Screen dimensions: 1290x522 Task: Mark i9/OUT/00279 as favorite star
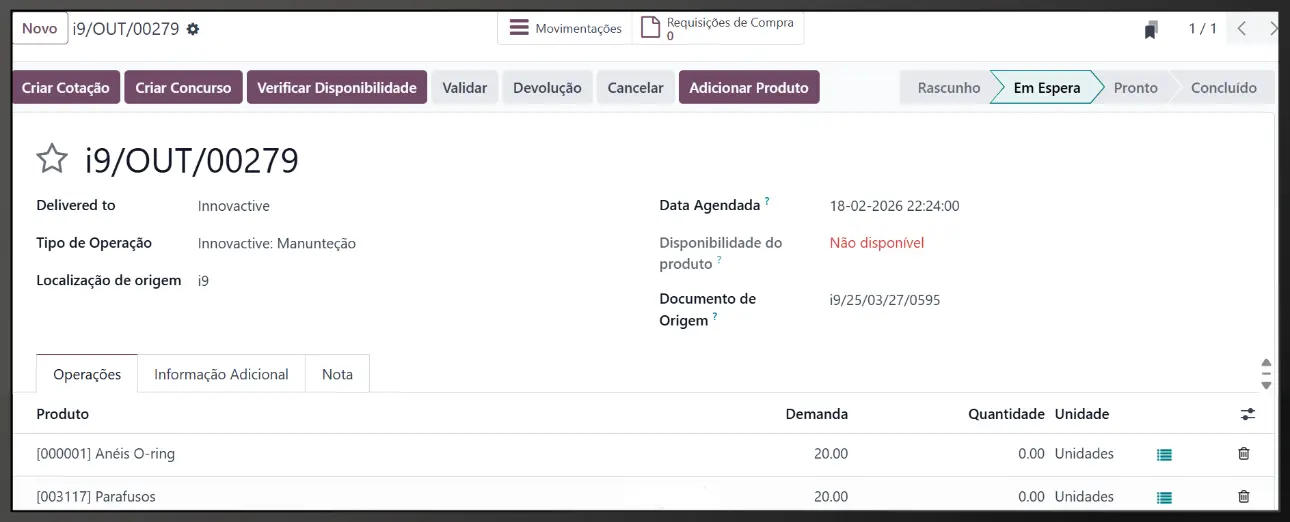pyautogui.click(x=52, y=159)
